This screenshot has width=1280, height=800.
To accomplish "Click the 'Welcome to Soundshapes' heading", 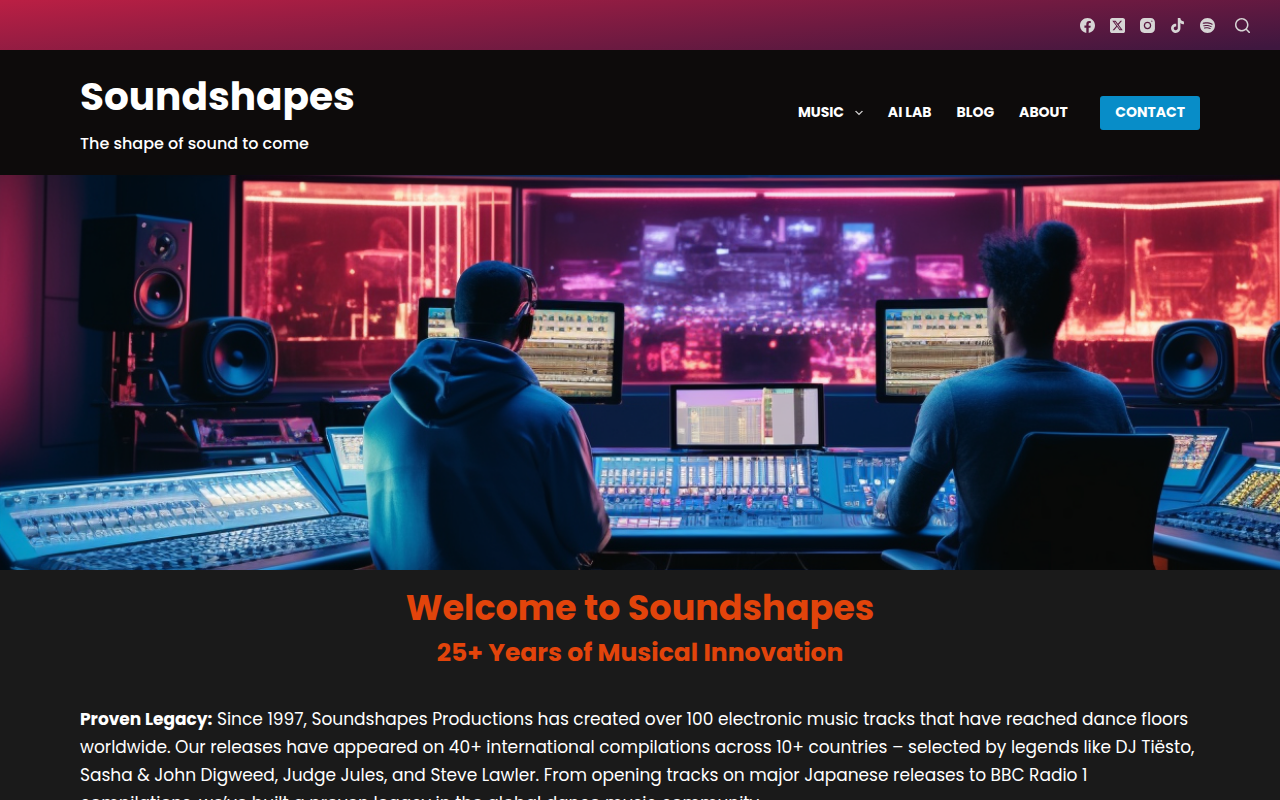I will (640, 607).
